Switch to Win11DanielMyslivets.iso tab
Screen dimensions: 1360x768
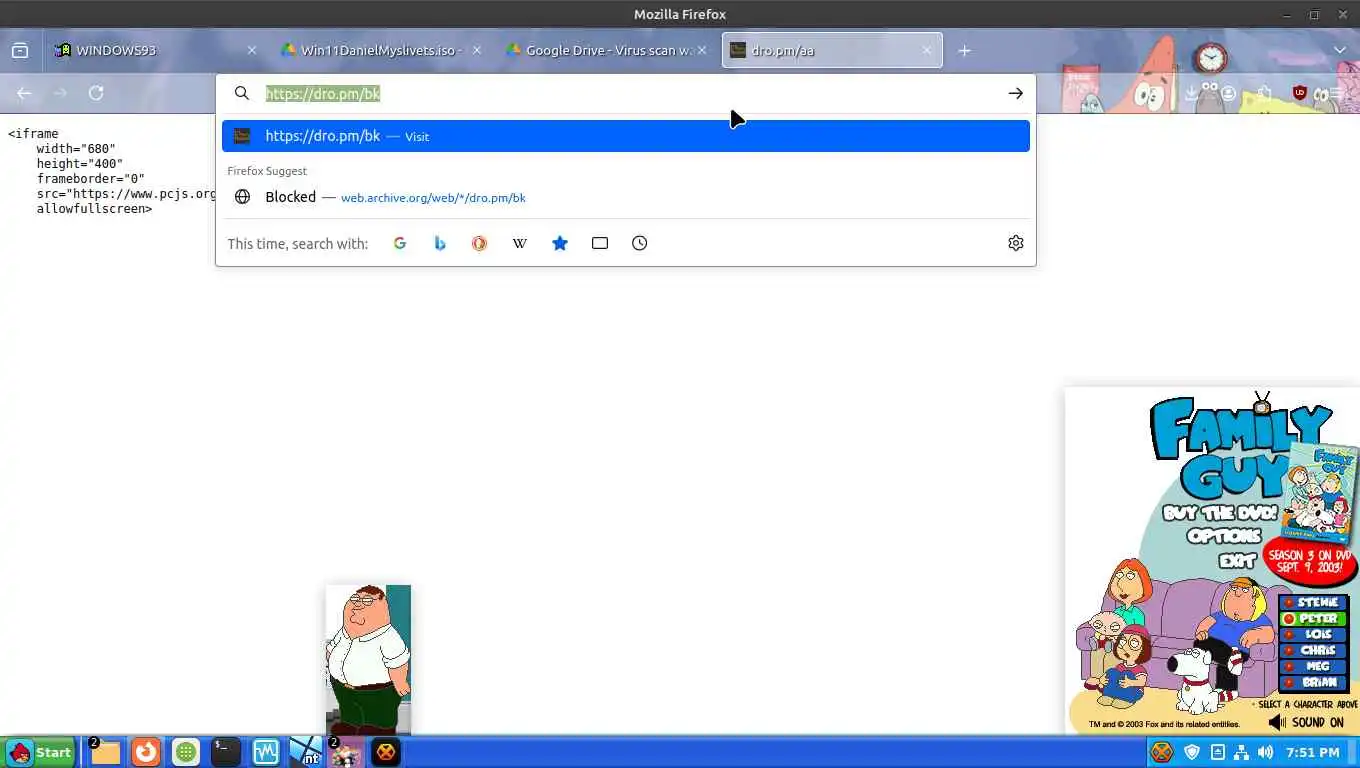click(x=382, y=50)
